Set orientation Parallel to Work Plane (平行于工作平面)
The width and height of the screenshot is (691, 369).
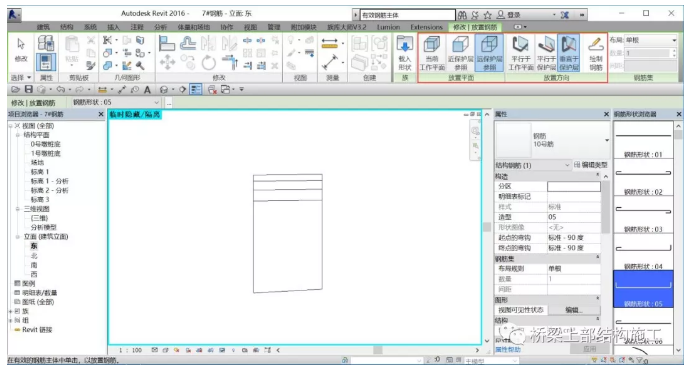pyautogui.click(x=520, y=53)
